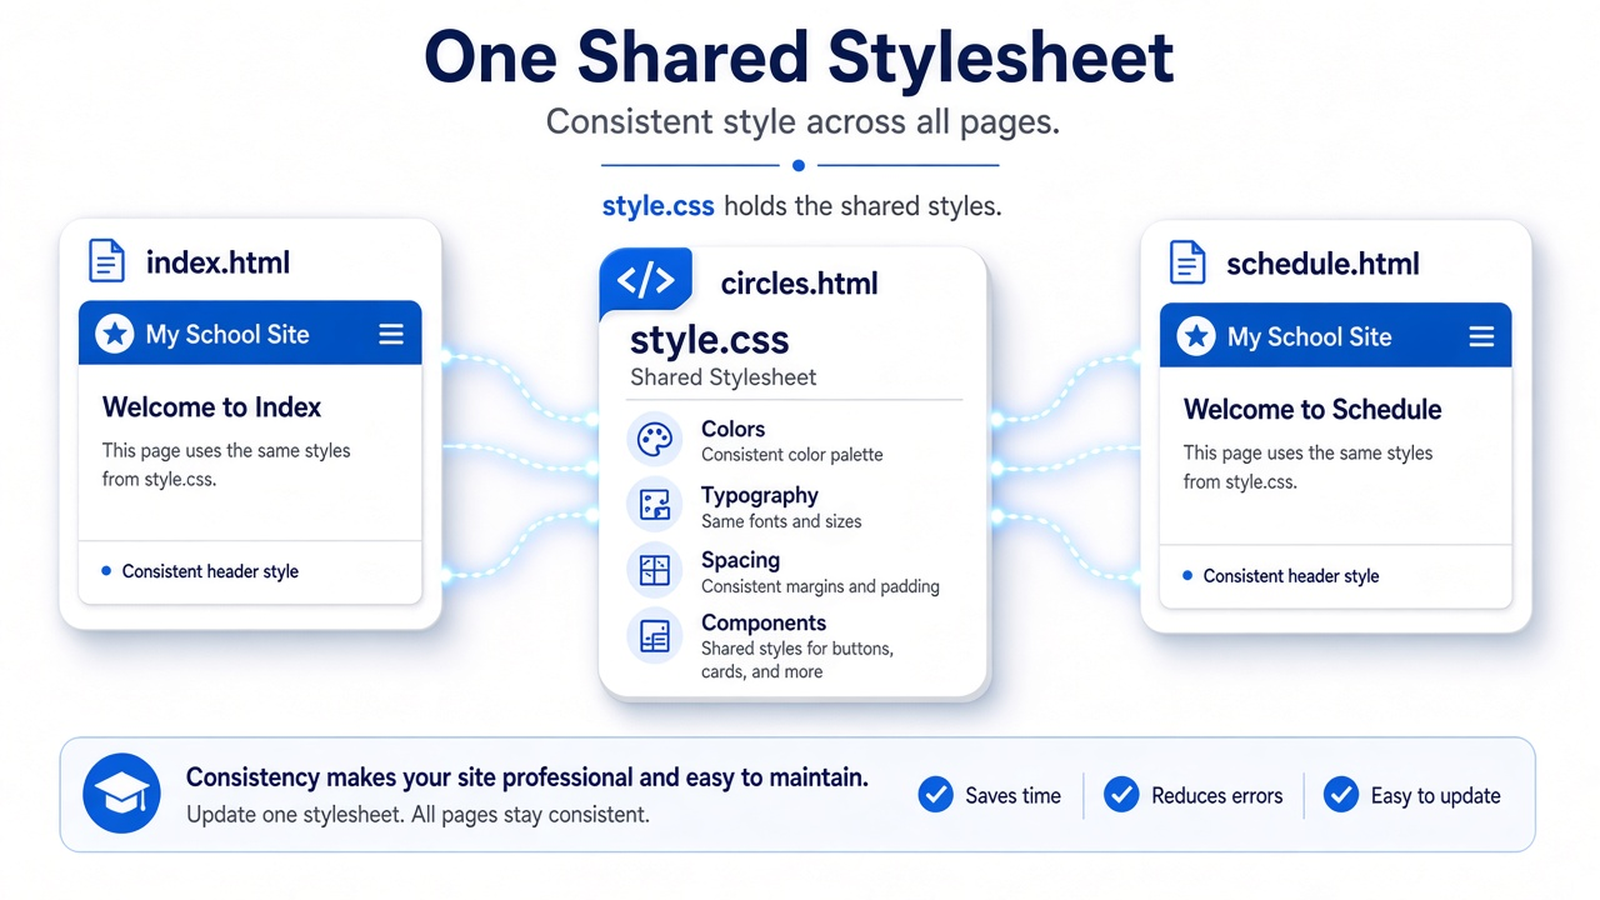The height and width of the screenshot is (900, 1600).
Task: Click the Typography icon
Action: (x=655, y=505)
